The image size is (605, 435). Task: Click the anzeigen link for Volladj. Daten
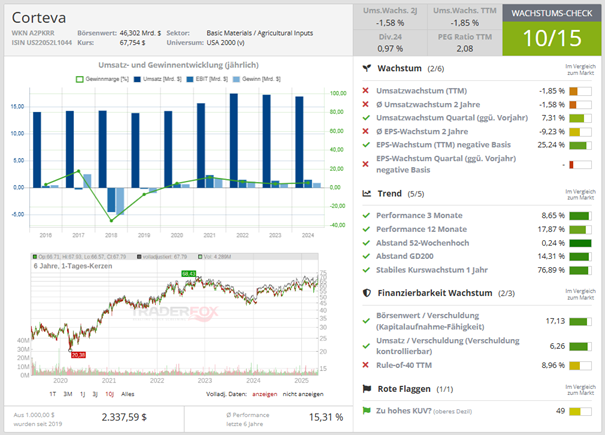265,394
